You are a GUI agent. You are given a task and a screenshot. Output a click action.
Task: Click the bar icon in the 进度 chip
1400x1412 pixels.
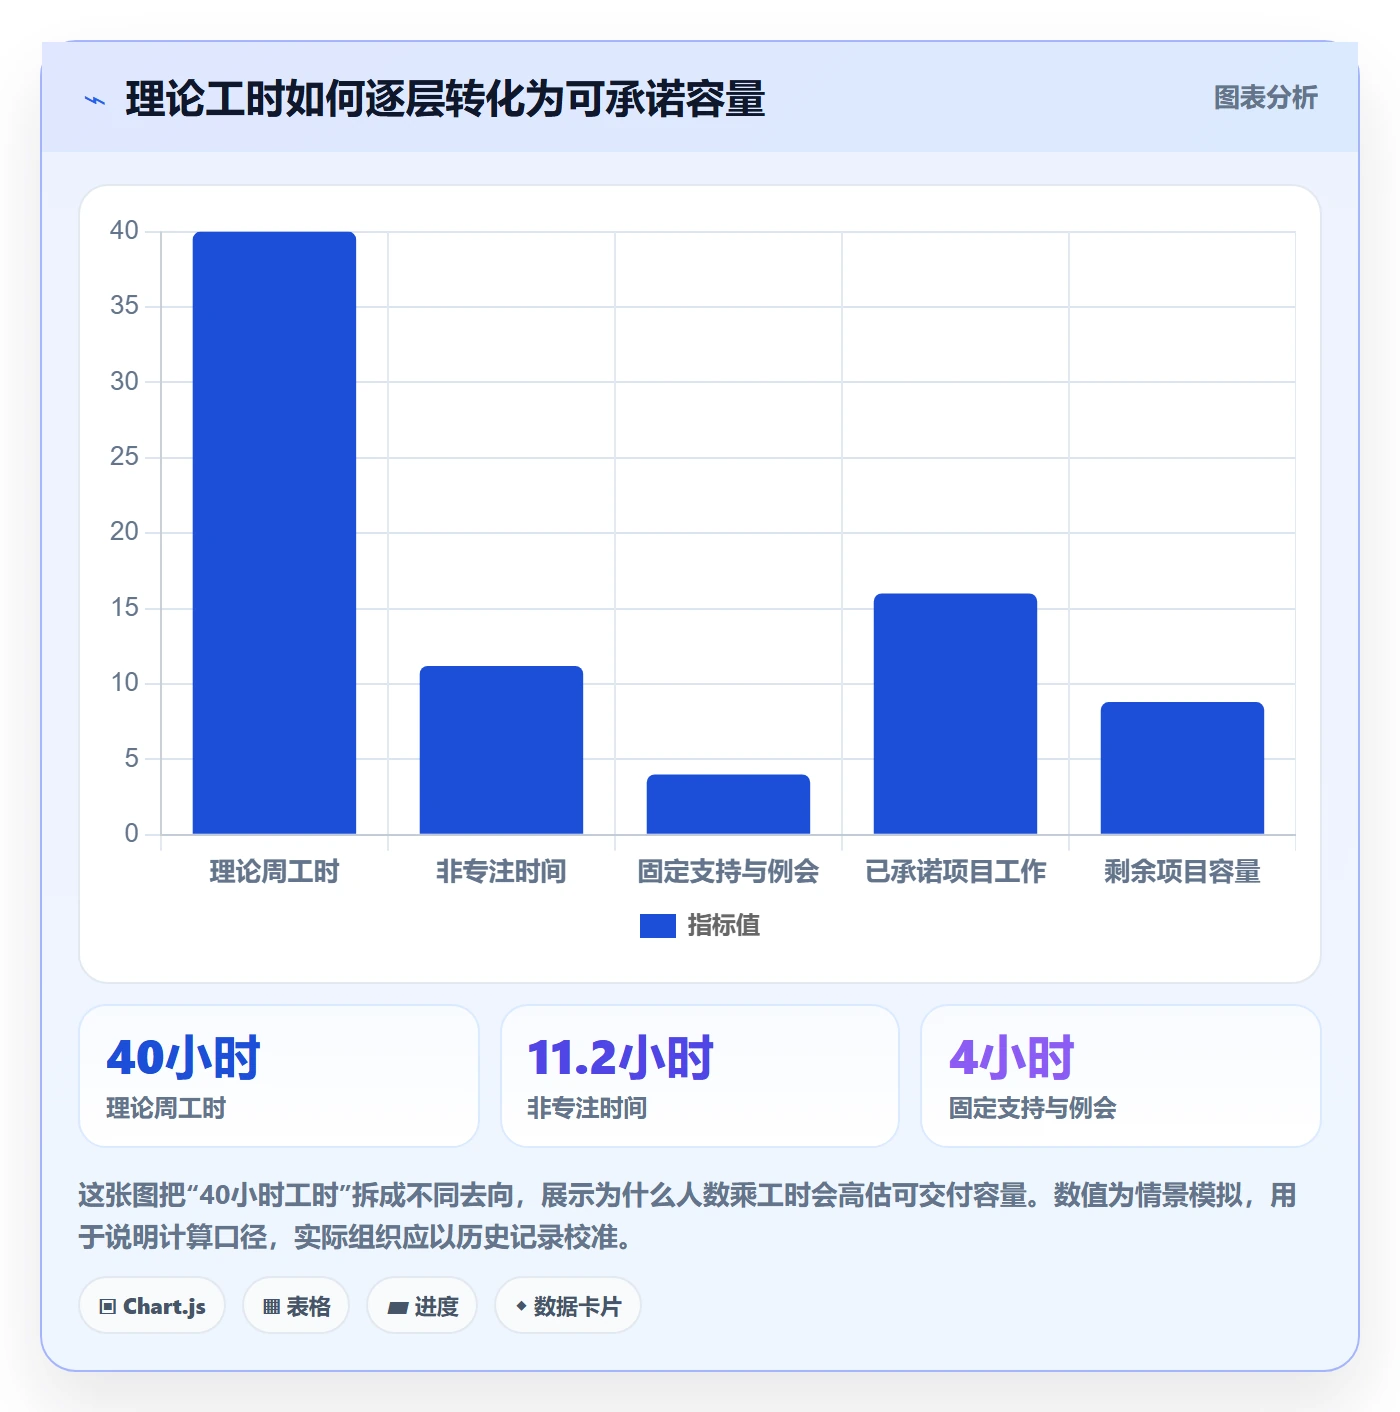[398, 1307]
